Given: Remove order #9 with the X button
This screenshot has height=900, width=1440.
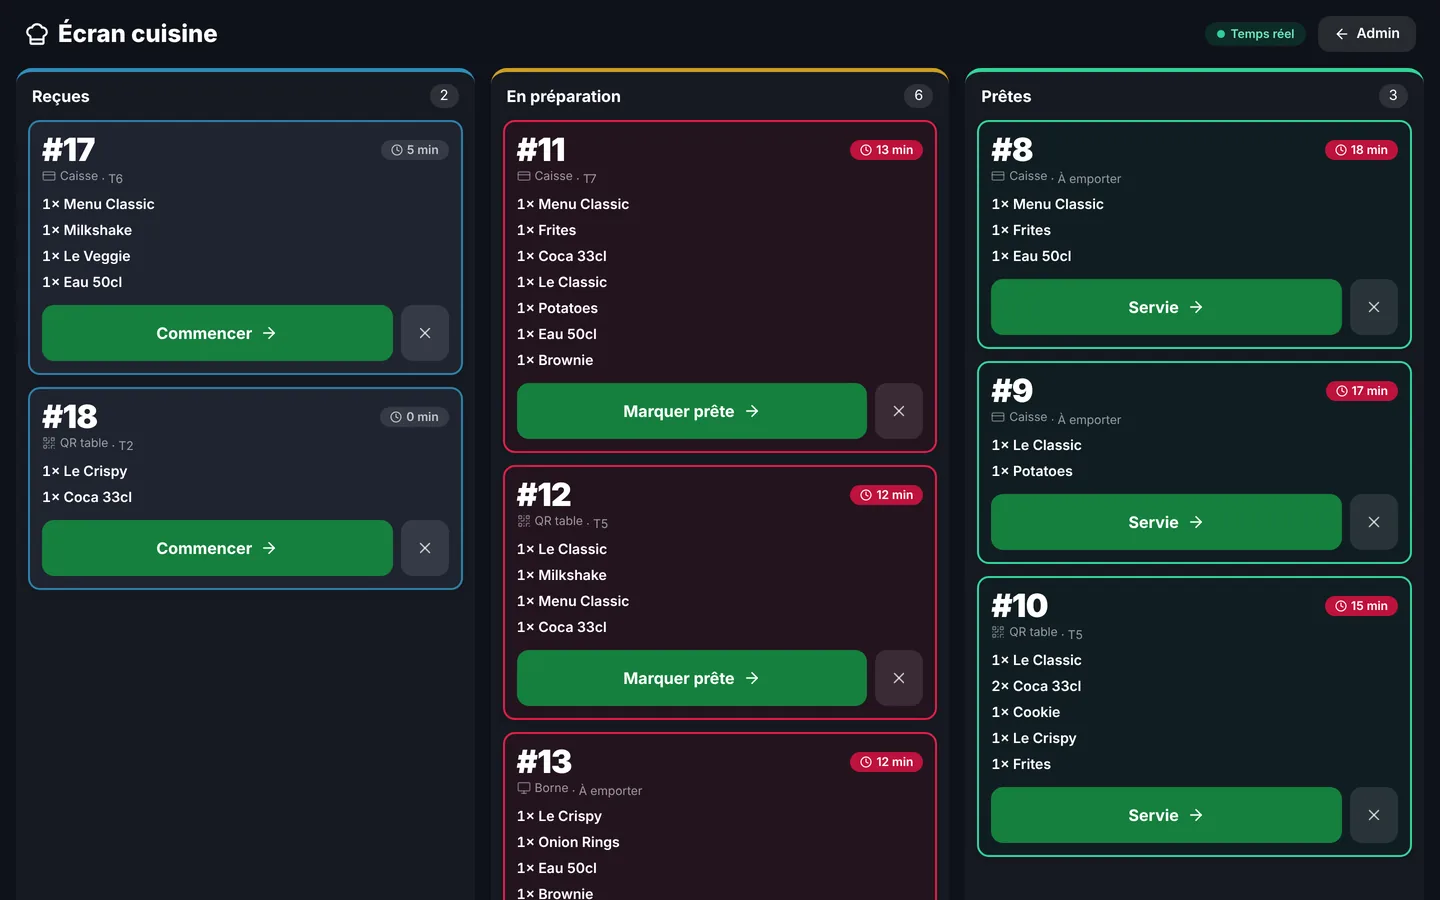Looking at the screenshot, I should click(x=1374, y=522).
